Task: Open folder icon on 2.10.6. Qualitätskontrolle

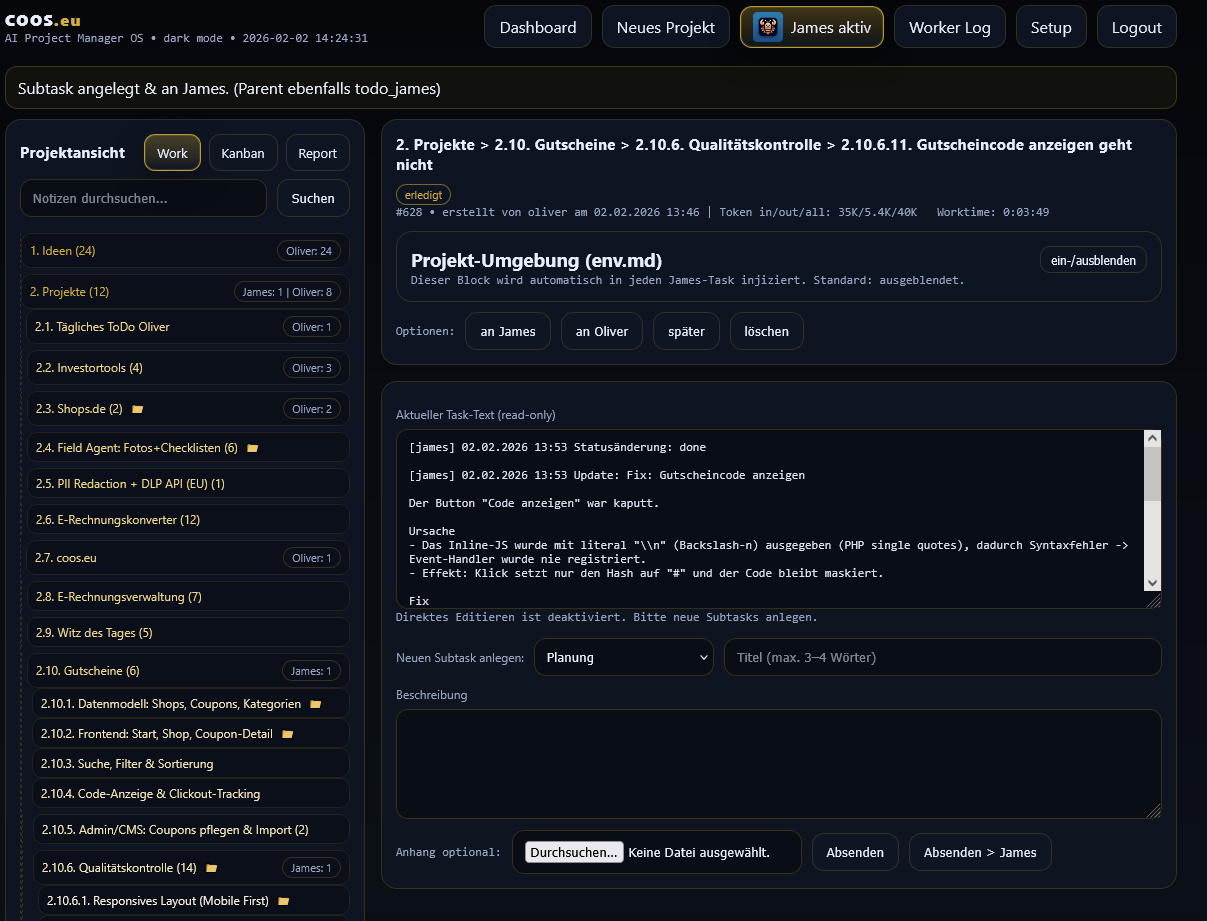Action: pyautogui.click(x=212, y=868)
